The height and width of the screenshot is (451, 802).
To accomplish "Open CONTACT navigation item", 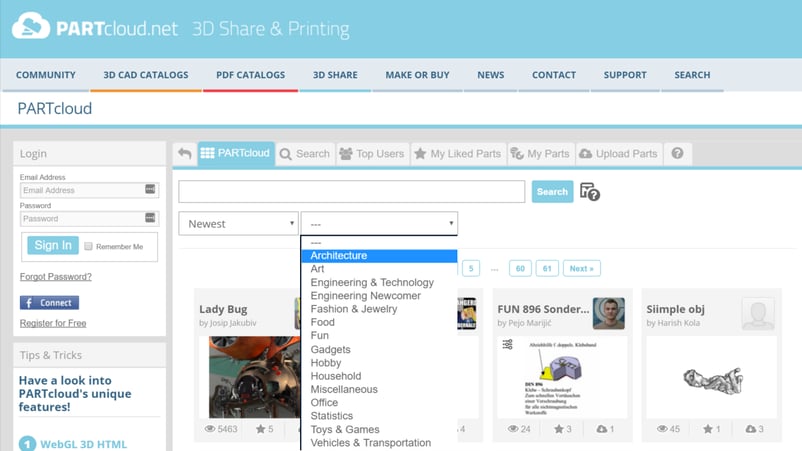I will pyautogui.click(x=554, y=75).
